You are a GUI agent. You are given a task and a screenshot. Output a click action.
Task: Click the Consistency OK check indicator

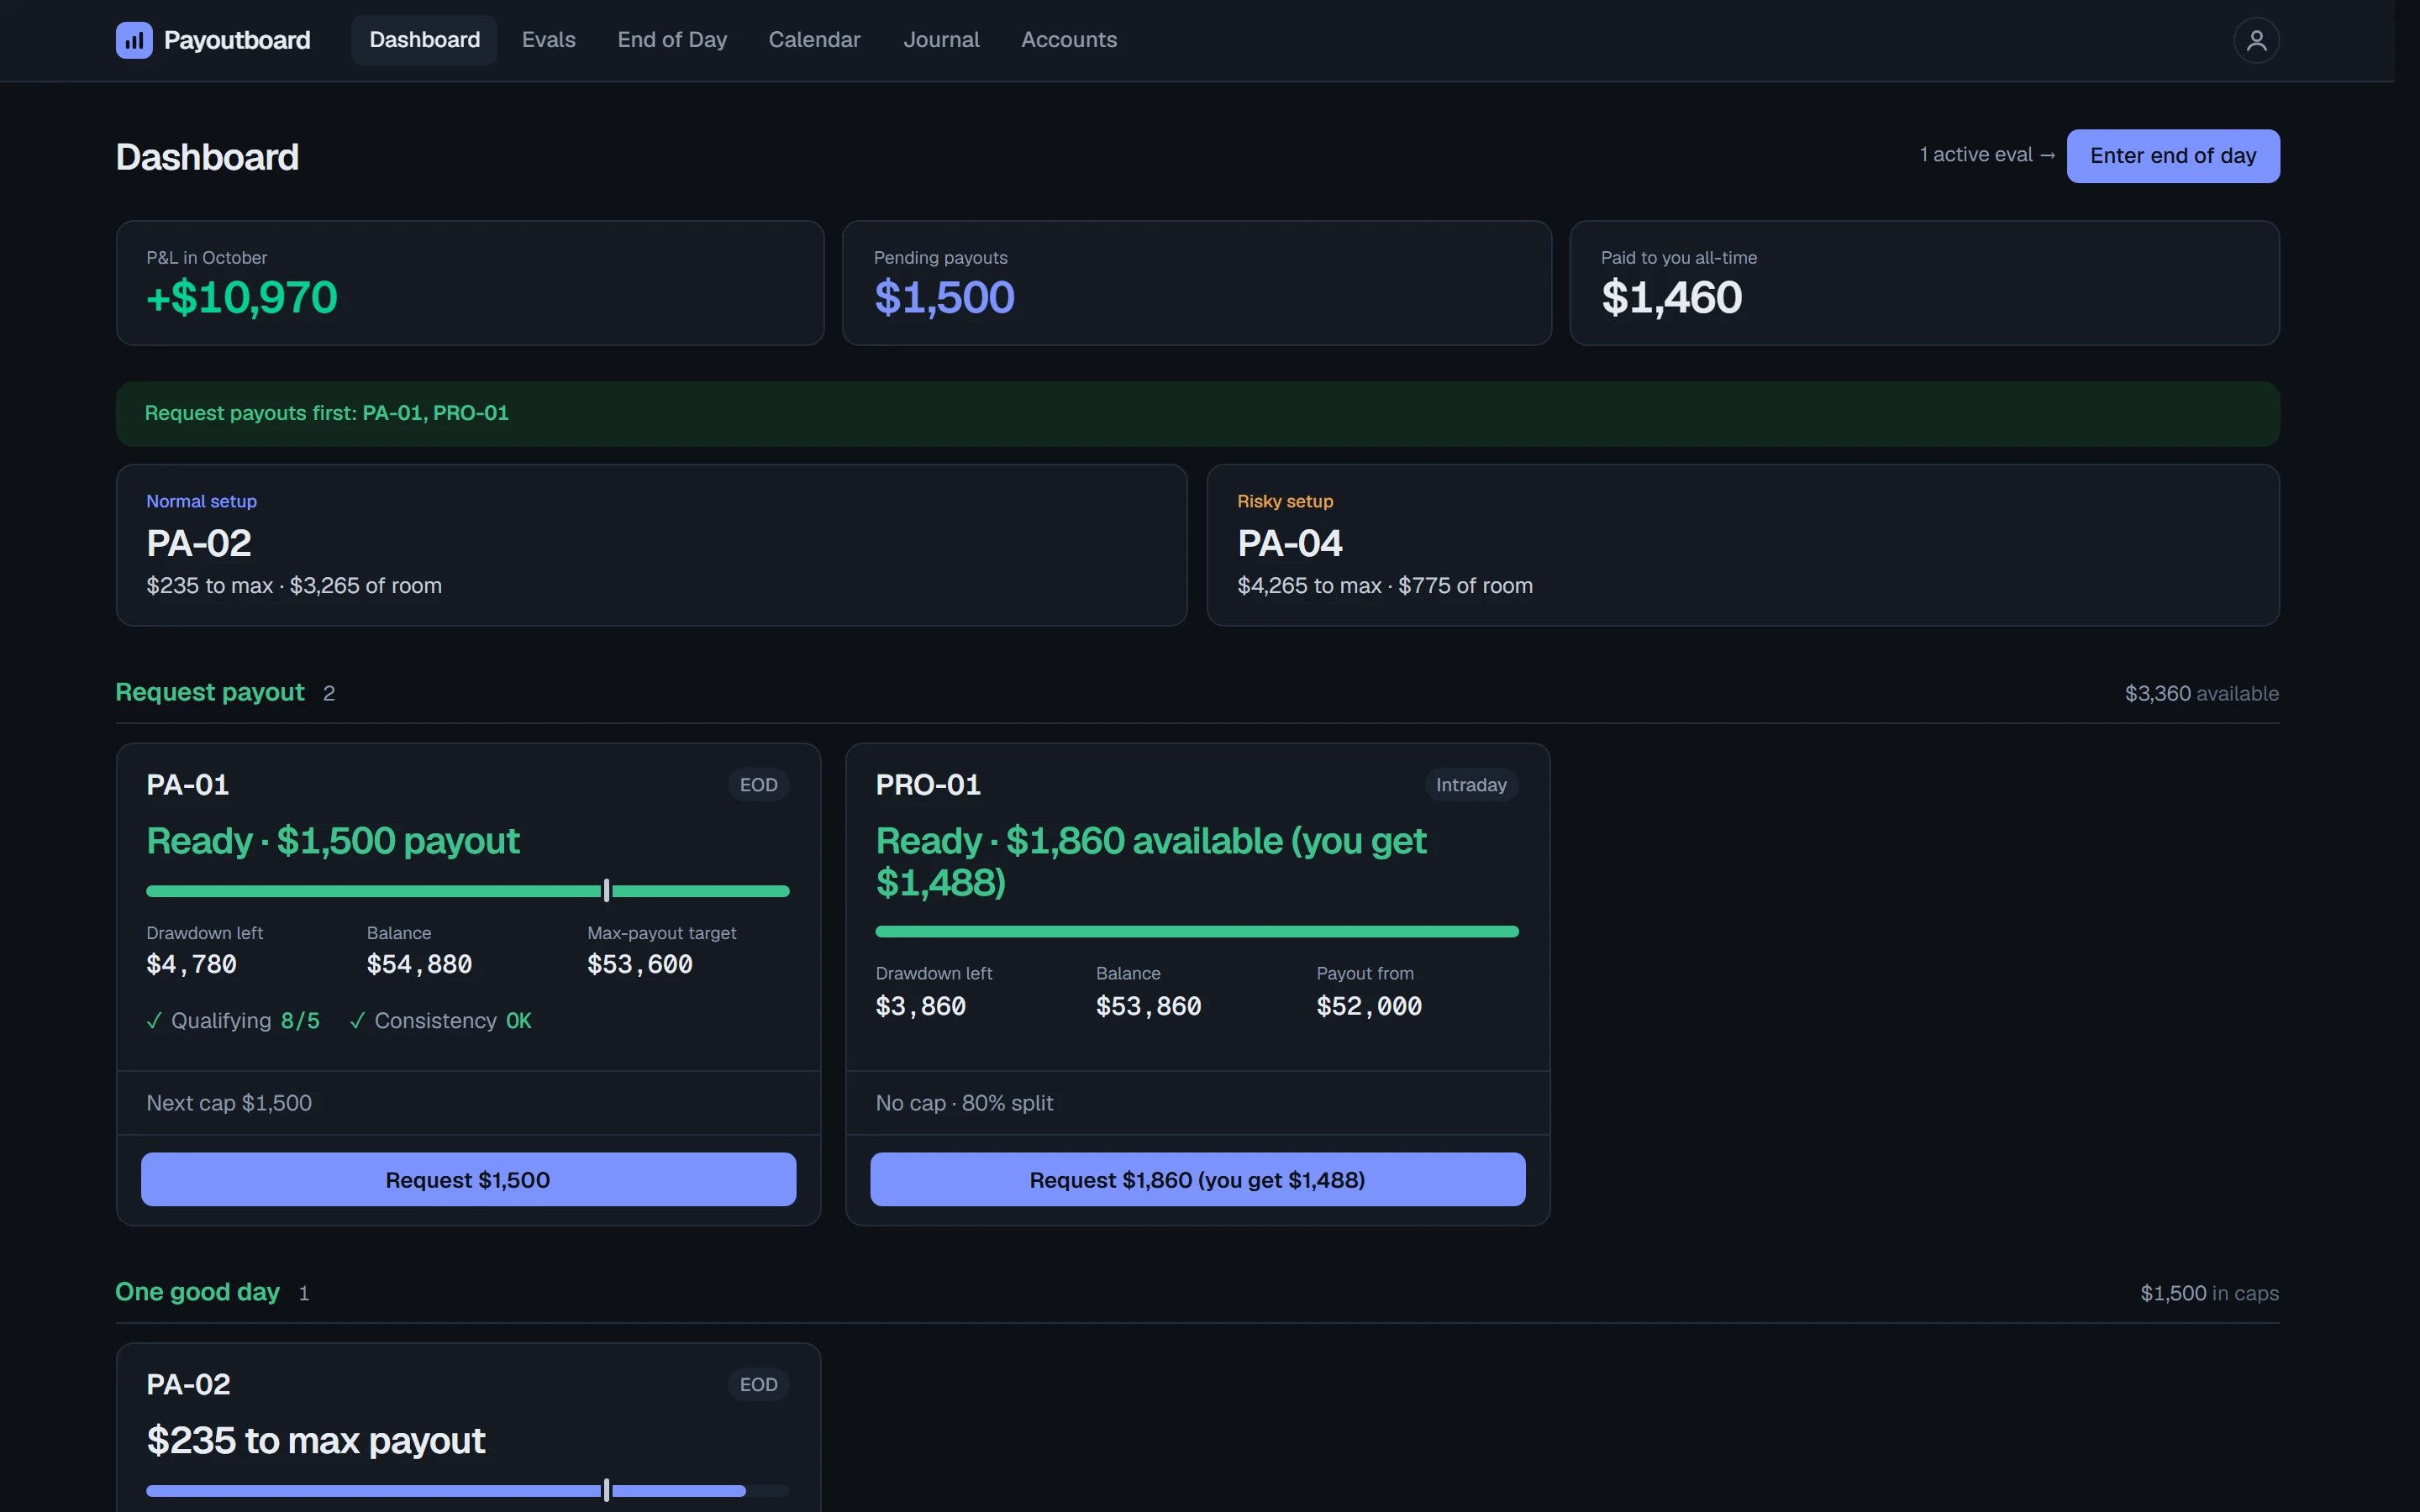point(440,1021)
